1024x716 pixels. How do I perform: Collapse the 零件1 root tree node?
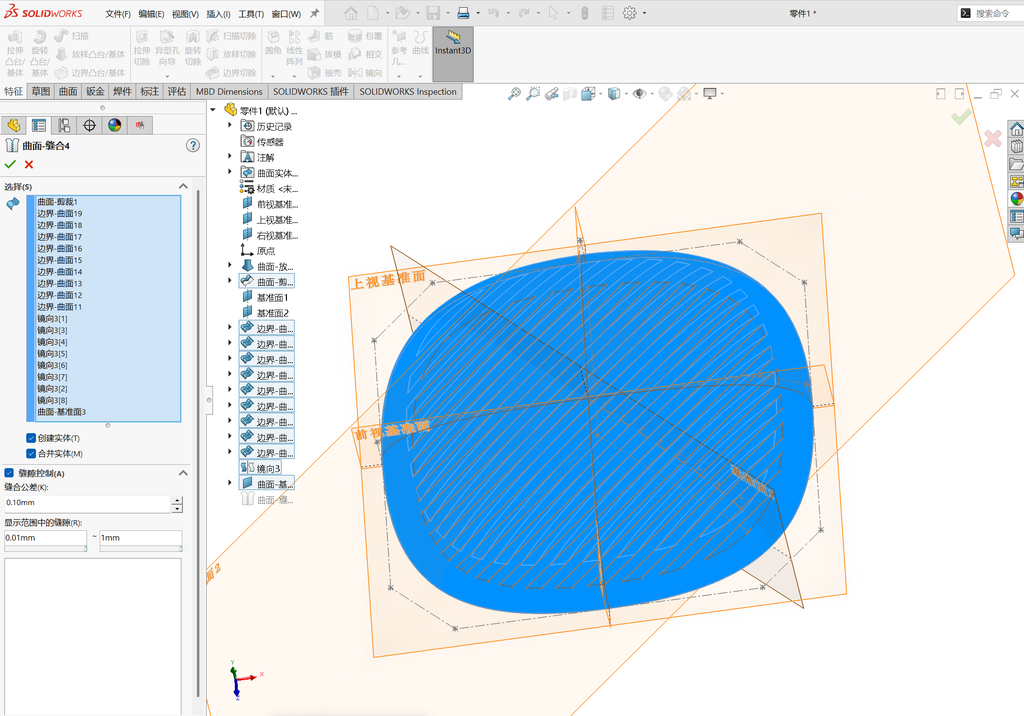click(x=213, y=110)
